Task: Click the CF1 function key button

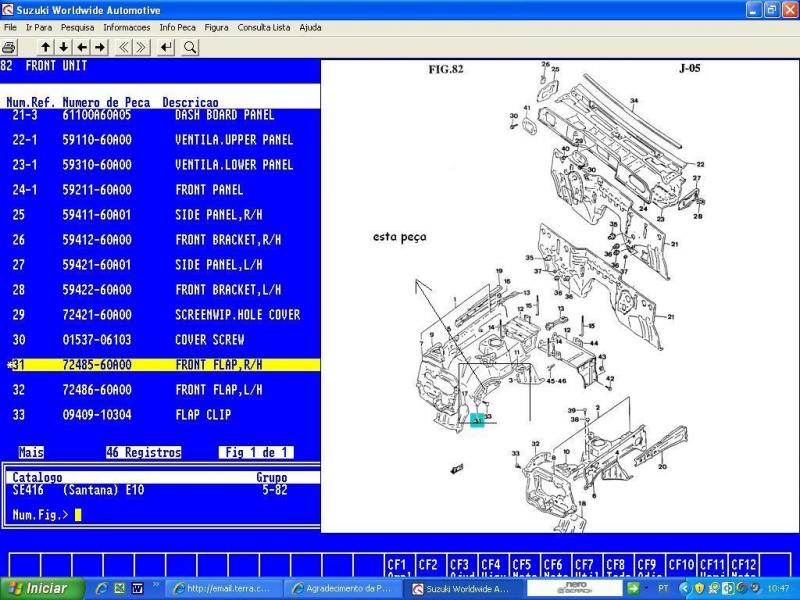Action: tap(400, 566)
